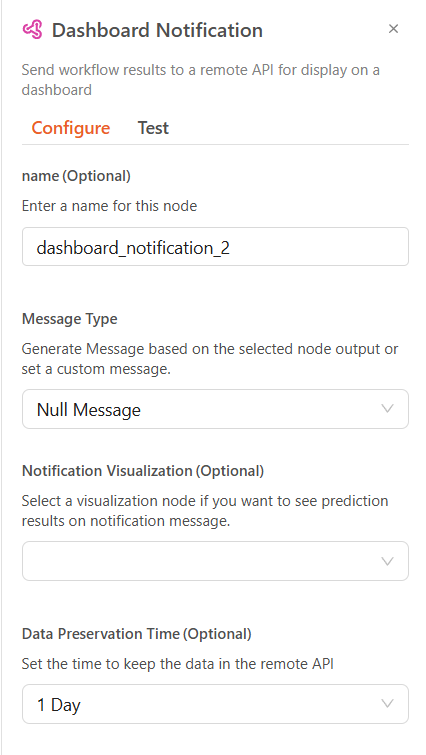Switch to the Test tab

pos(153,128)
